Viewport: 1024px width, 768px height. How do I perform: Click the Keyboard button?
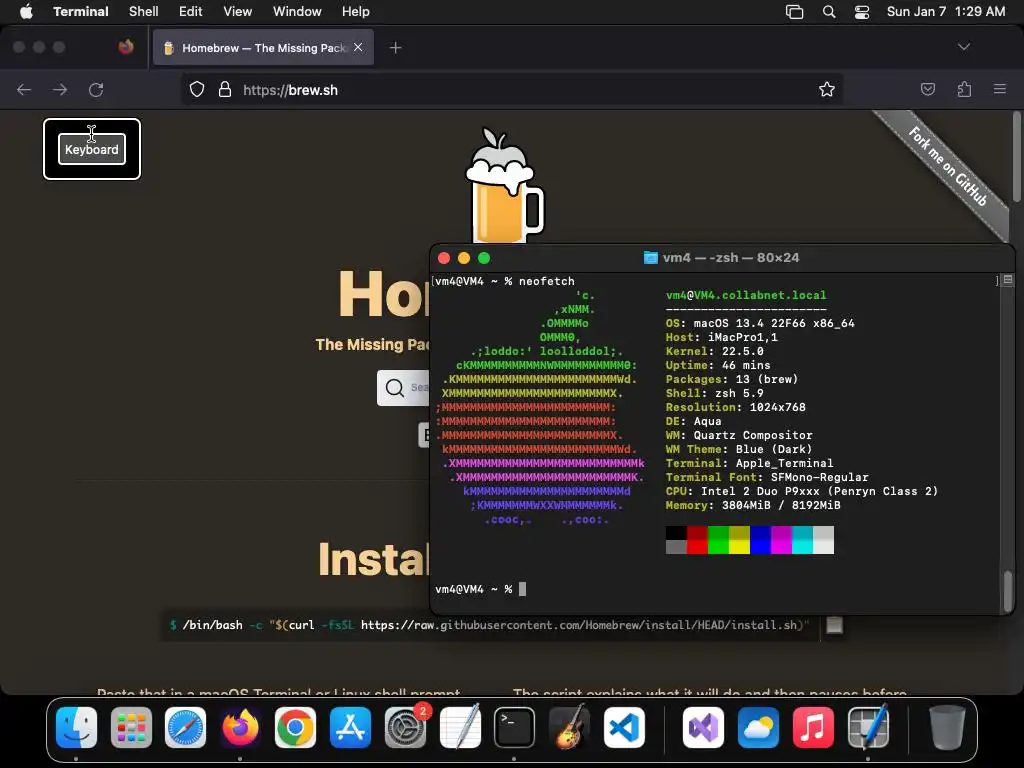pos(91,150)
